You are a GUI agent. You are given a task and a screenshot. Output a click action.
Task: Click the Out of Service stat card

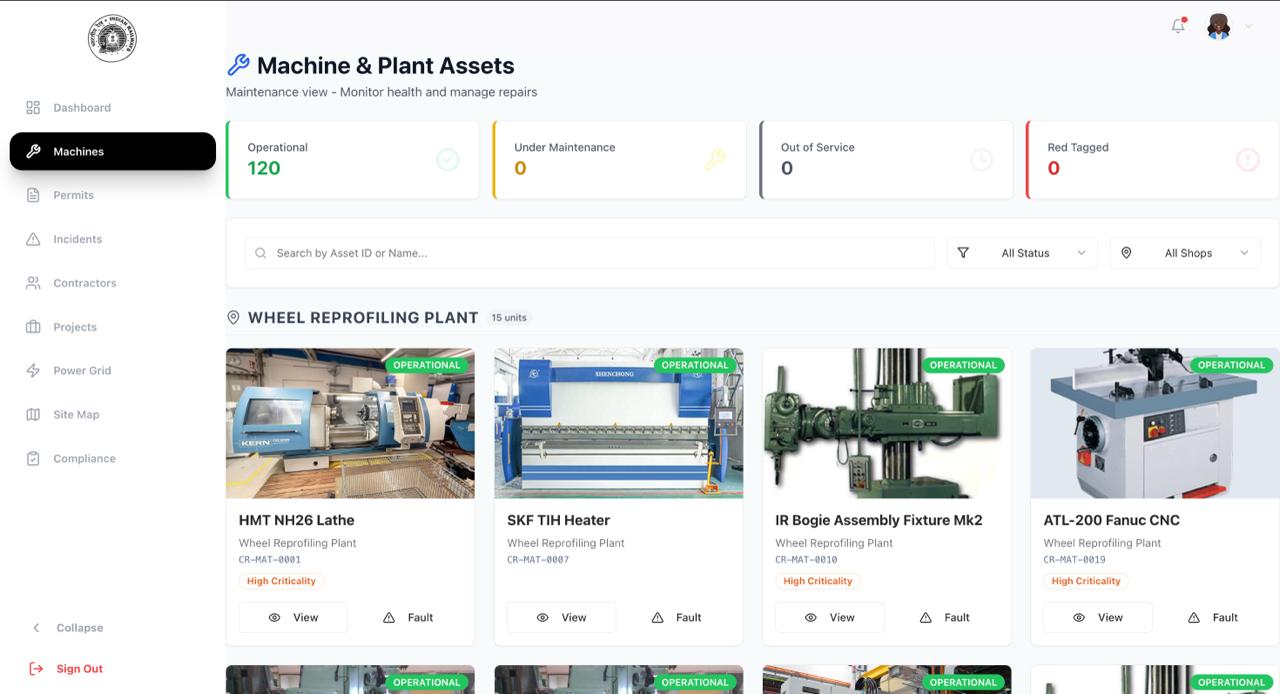pos(886,160)
